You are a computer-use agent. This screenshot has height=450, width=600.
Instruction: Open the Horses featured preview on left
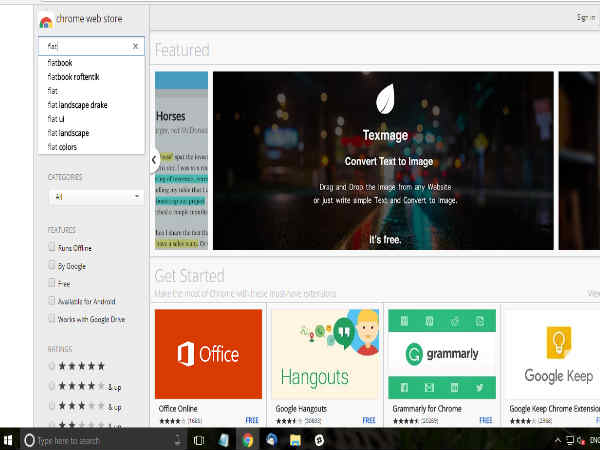point(181,161)
